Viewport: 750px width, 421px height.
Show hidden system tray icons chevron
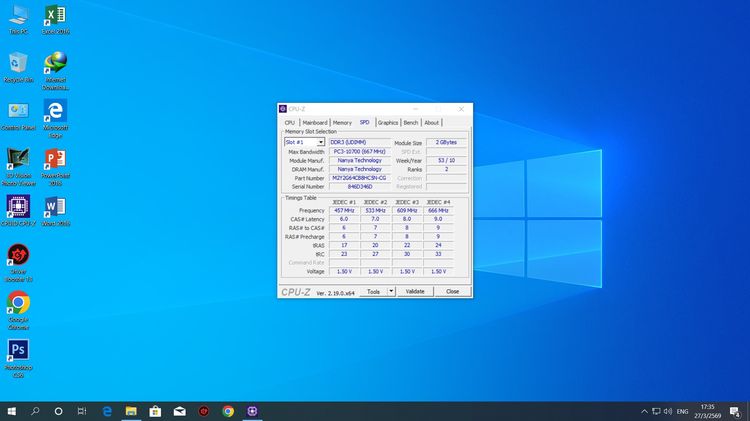click(x=644, y=411)
